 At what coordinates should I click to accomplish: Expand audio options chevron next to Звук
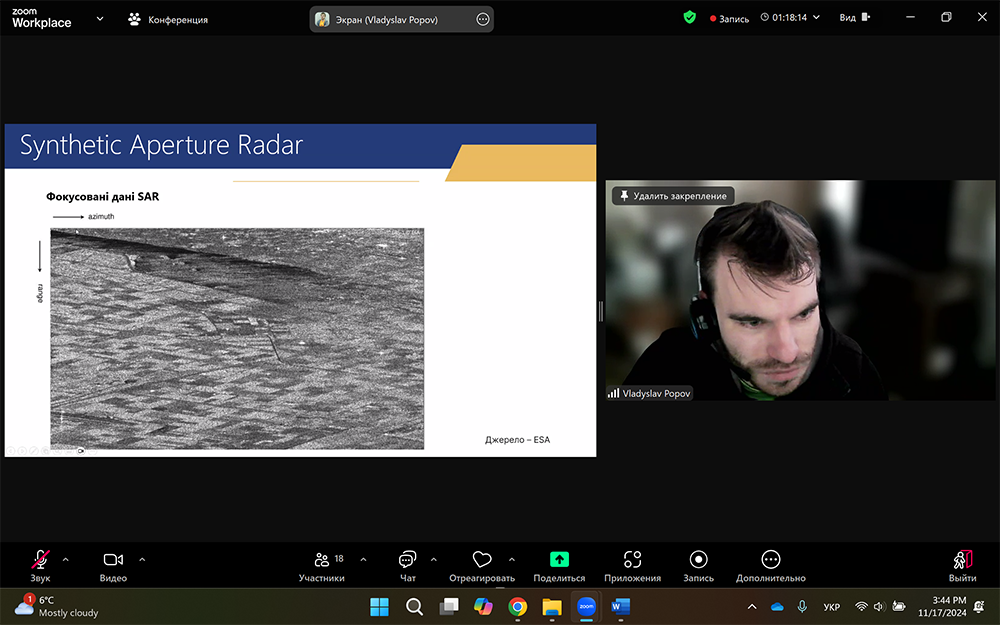66,559
